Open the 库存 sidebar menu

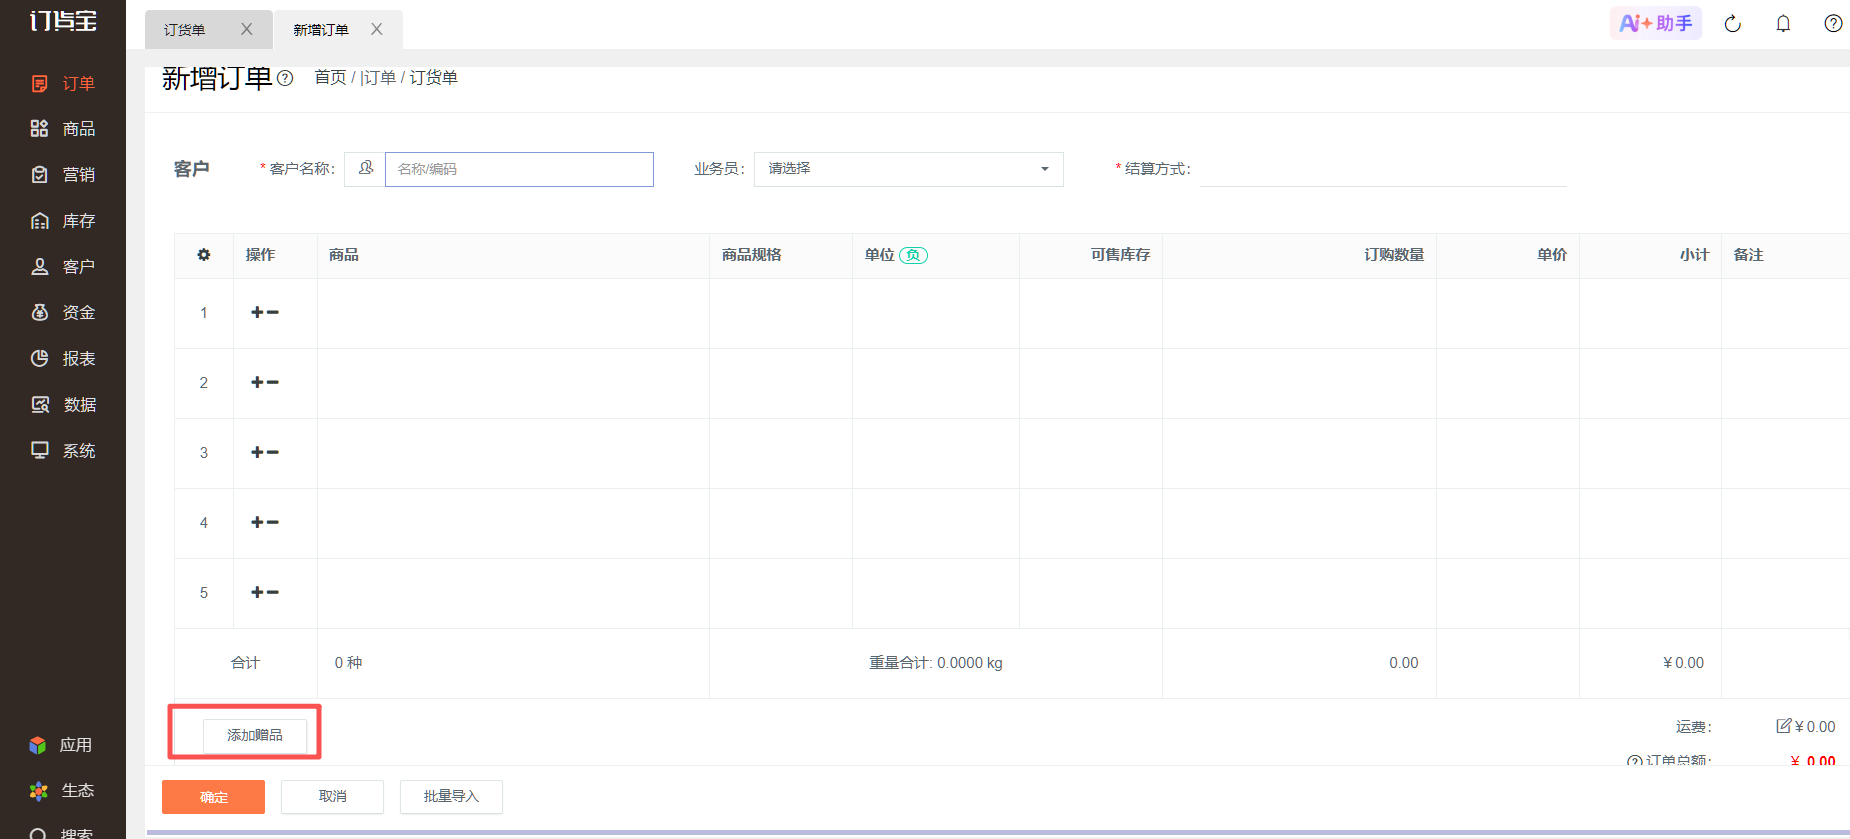point(63,220)
